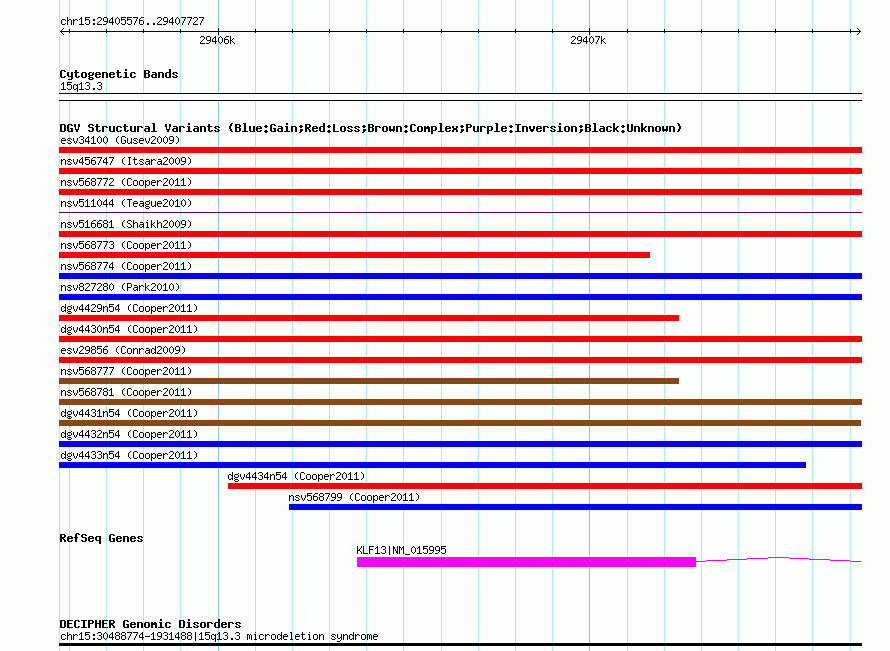Click the 15q13.3 band label

tap(81, 86)
